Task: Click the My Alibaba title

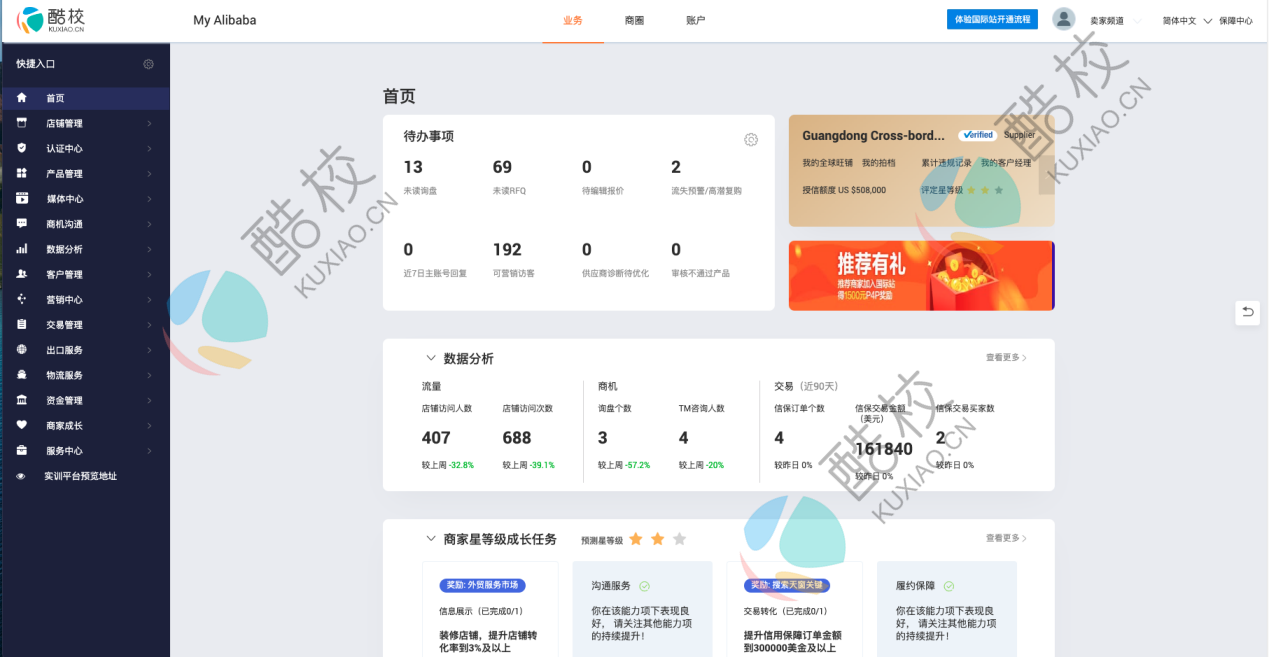Action: [x=225, y=20]
